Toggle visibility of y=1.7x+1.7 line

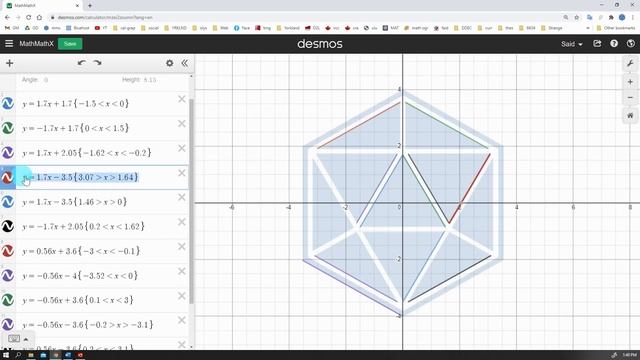pyautogui.click(x=8, y=103)
